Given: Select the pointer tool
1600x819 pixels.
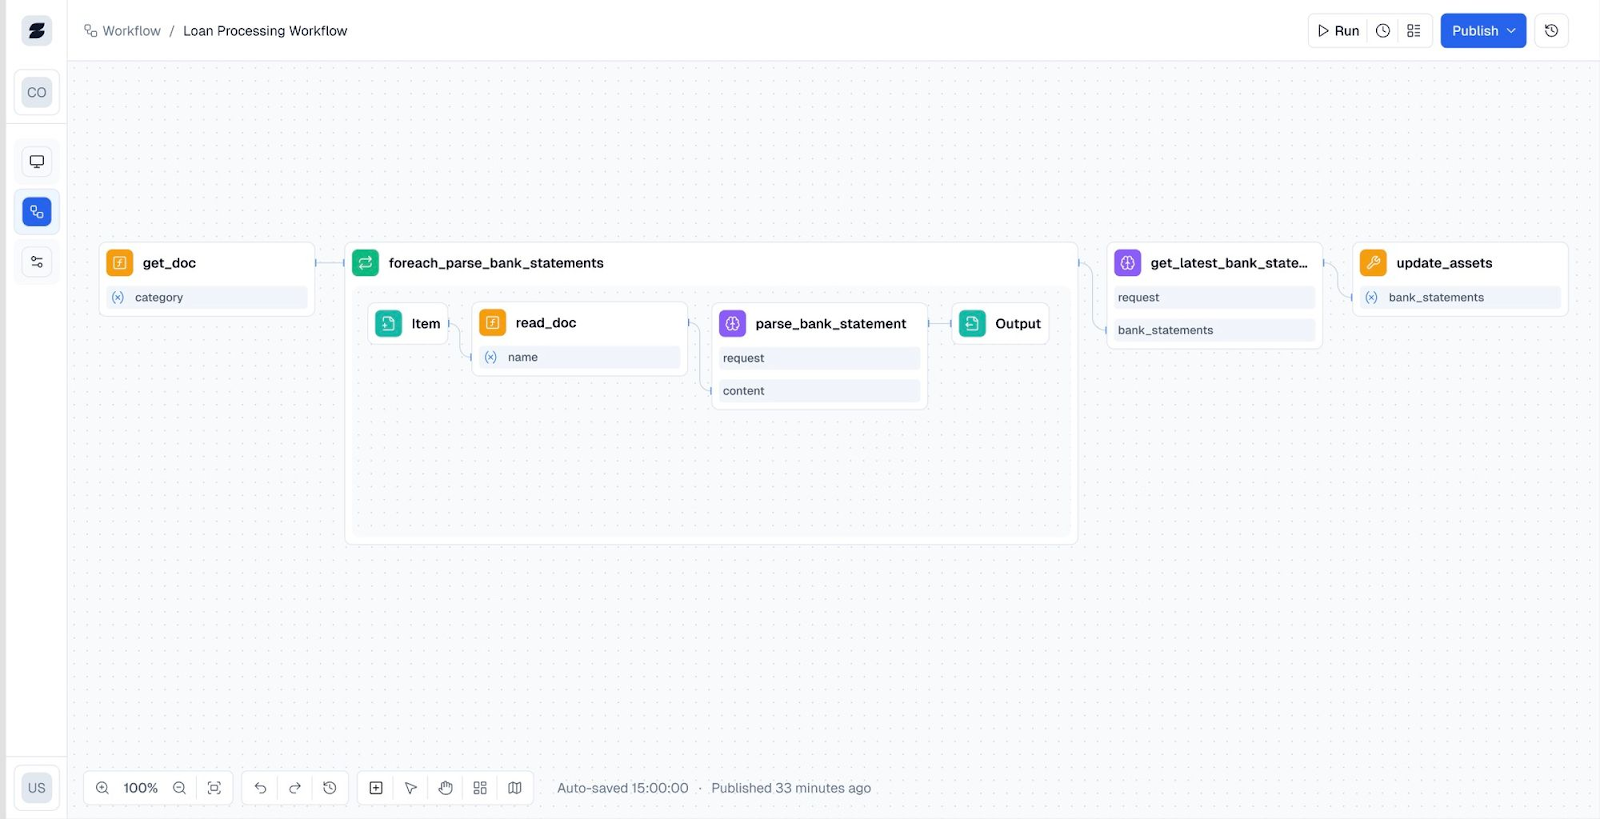Looking at the screenshot, I should [411, 788].
